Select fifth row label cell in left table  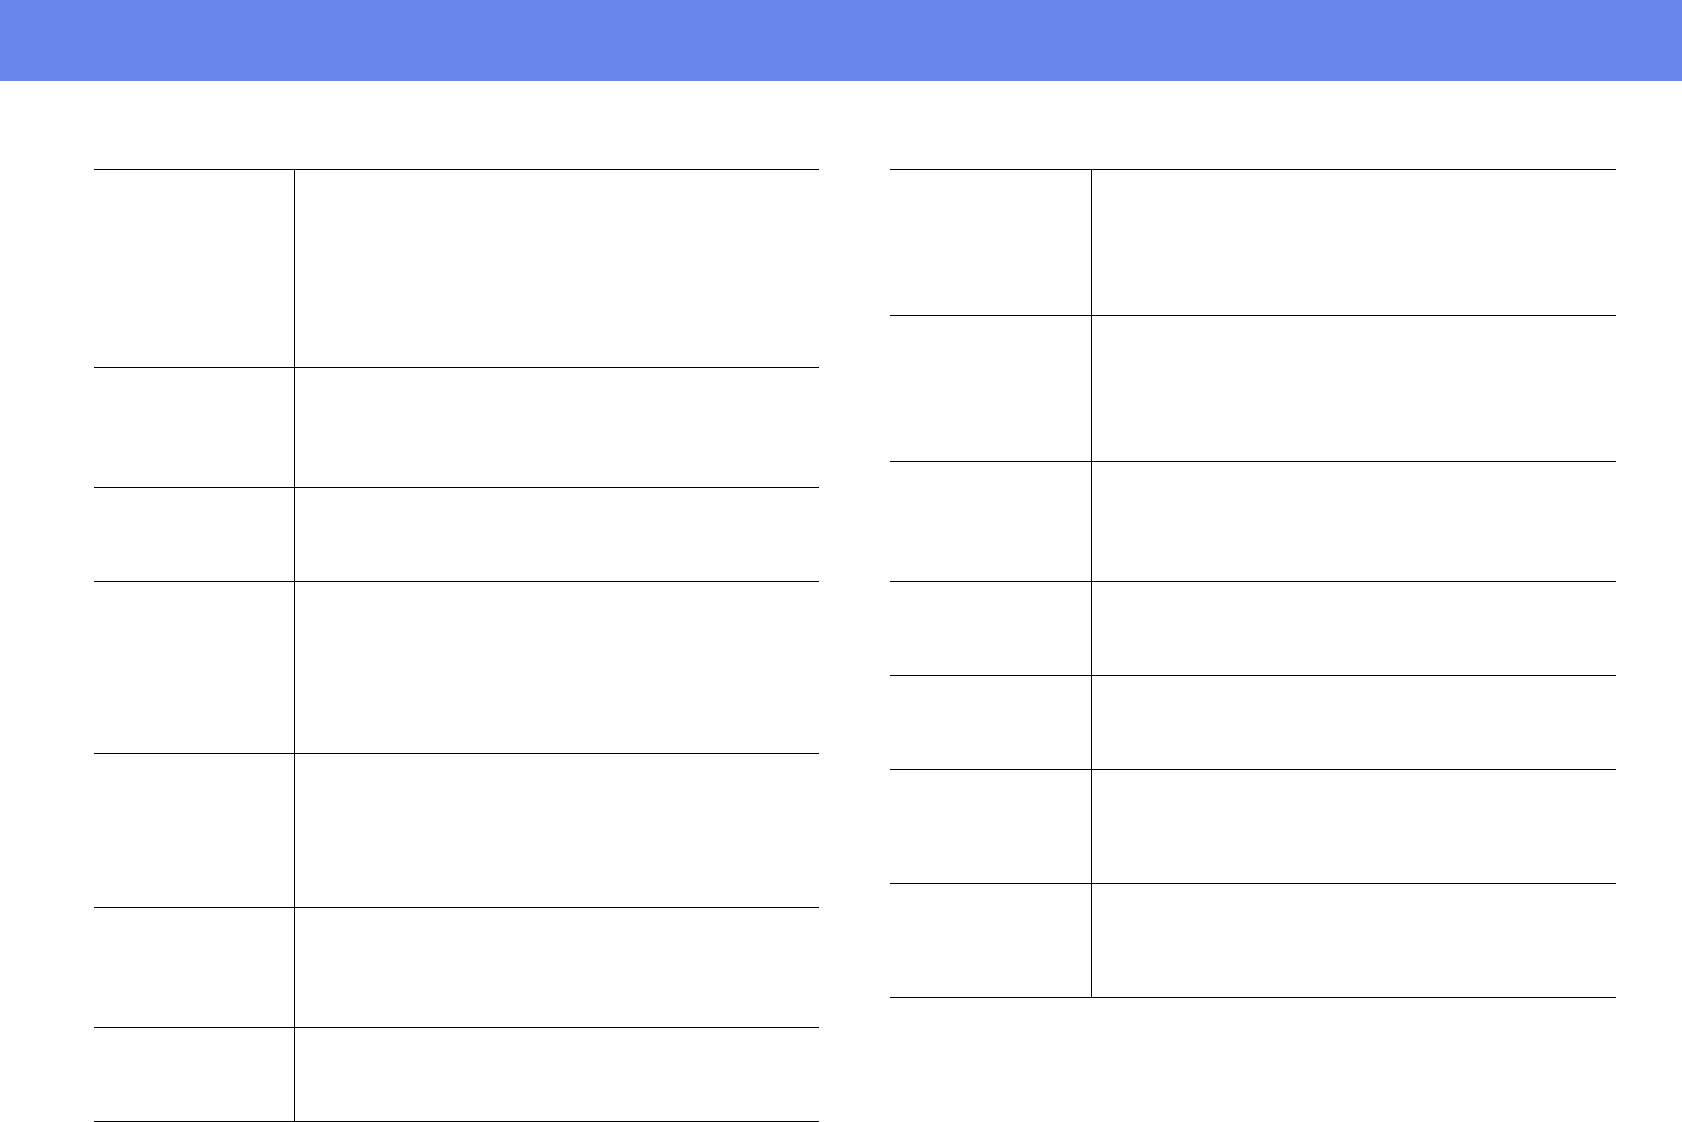tap(194, 830)
